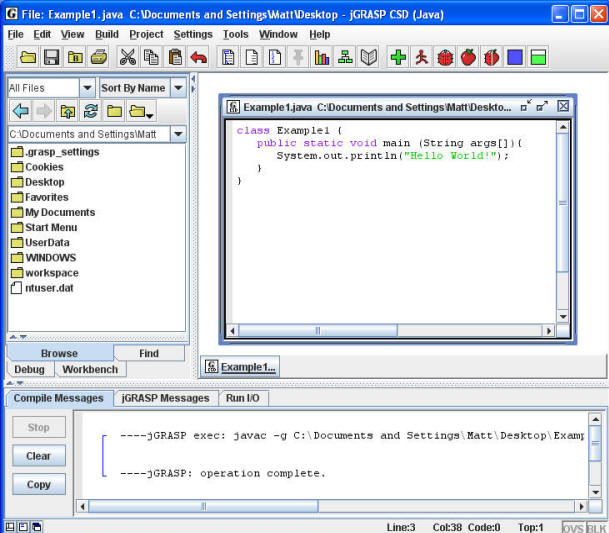Viewport: 609px width, 533px height.
Task: Click the Print toolbar icon
Action: 99,57
